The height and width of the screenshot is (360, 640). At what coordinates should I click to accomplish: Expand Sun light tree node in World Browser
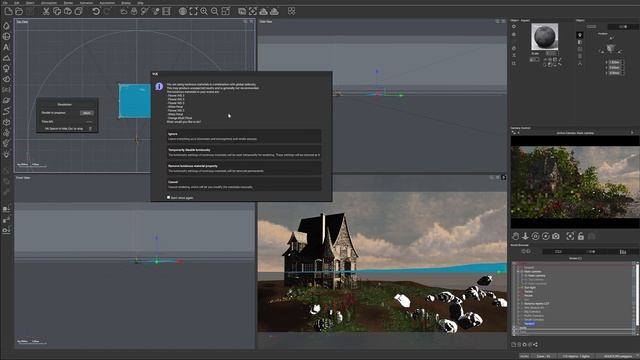pyautogui.click(x=522, y=287)
